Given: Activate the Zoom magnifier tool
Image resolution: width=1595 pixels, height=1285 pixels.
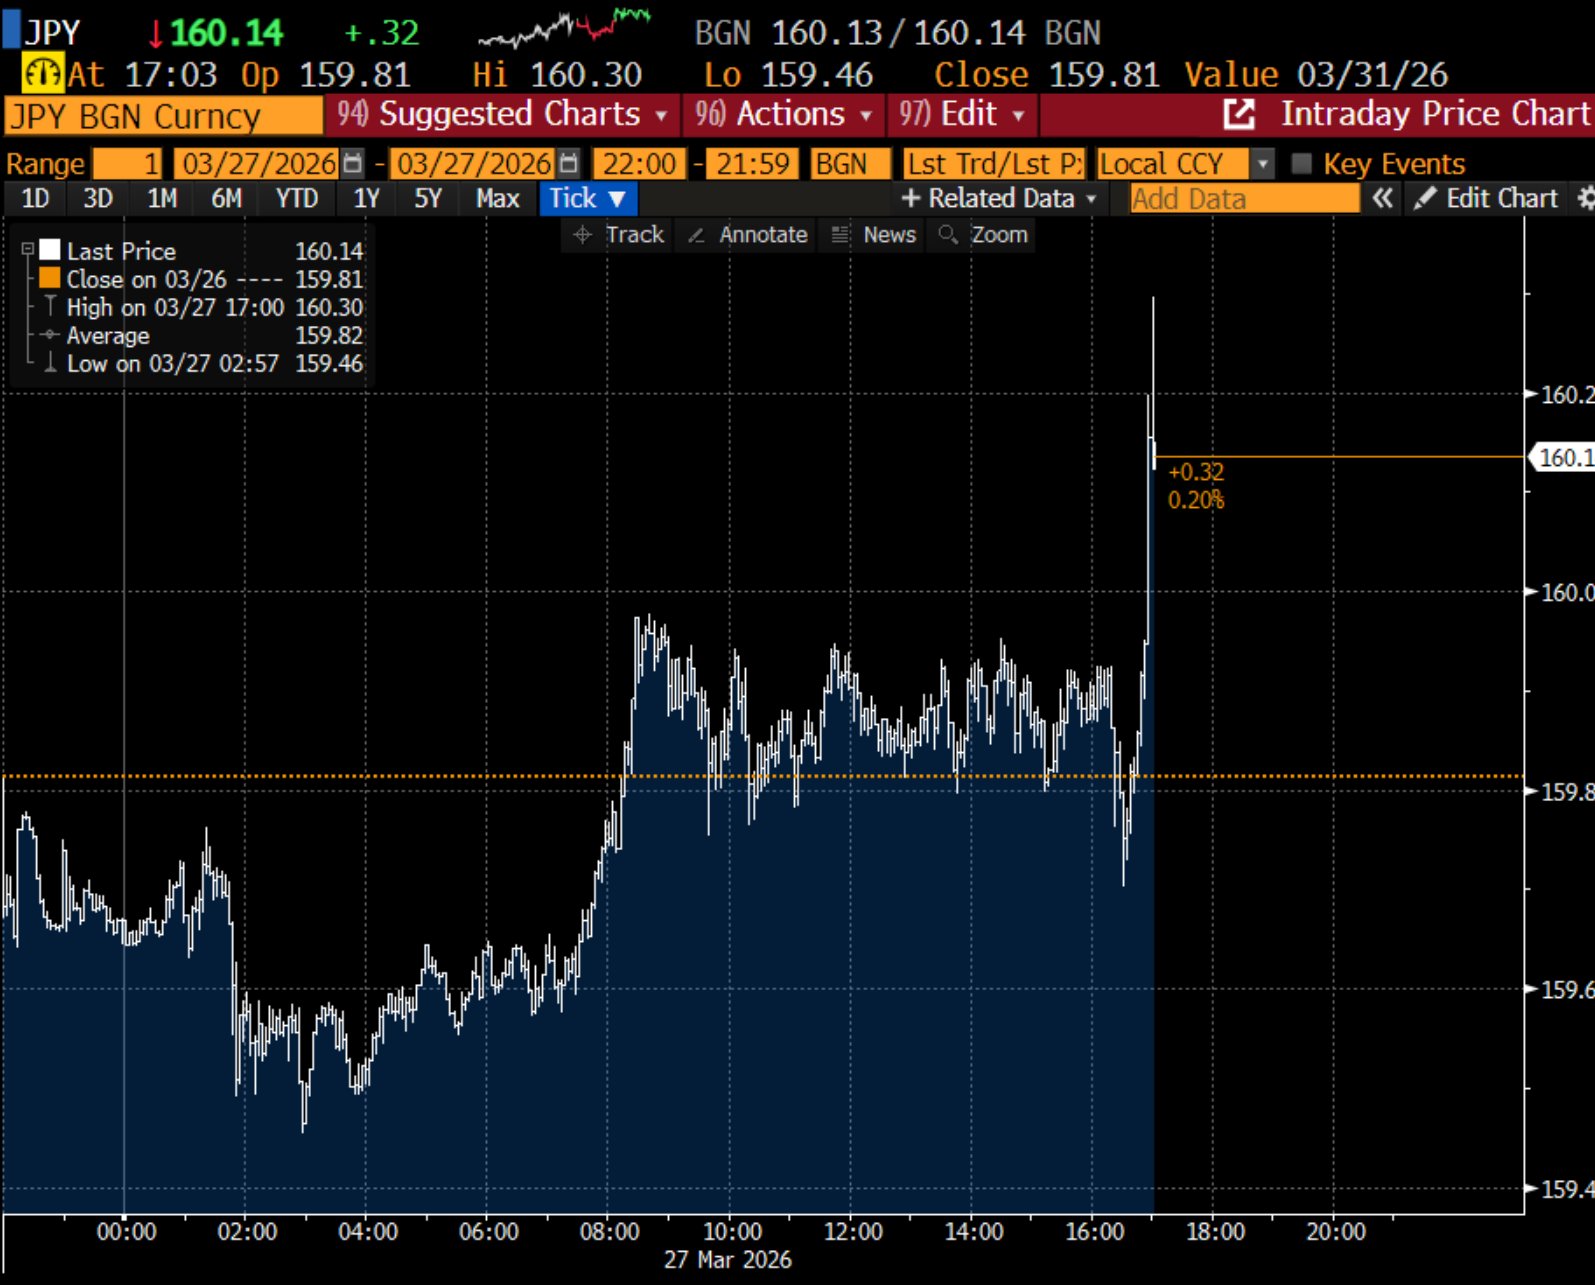Looking at the screenshot, I should [984, 235].
